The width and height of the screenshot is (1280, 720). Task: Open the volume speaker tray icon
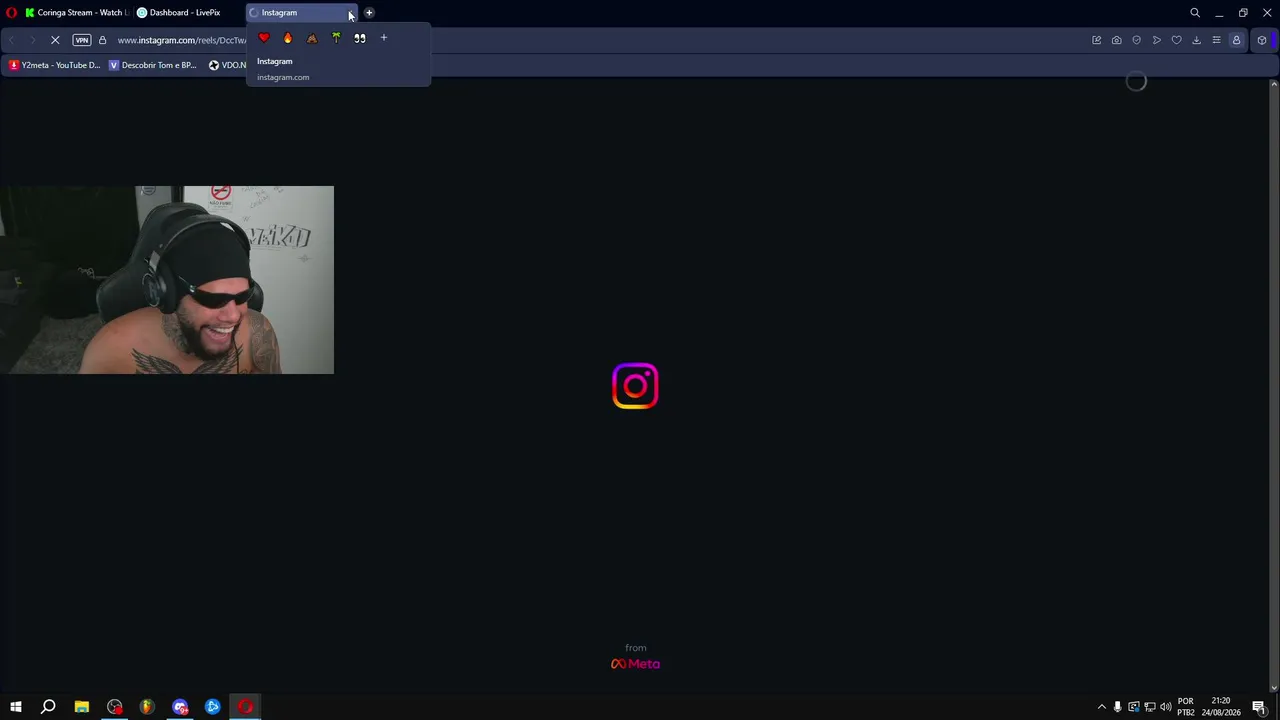(x=1166, y=707)
